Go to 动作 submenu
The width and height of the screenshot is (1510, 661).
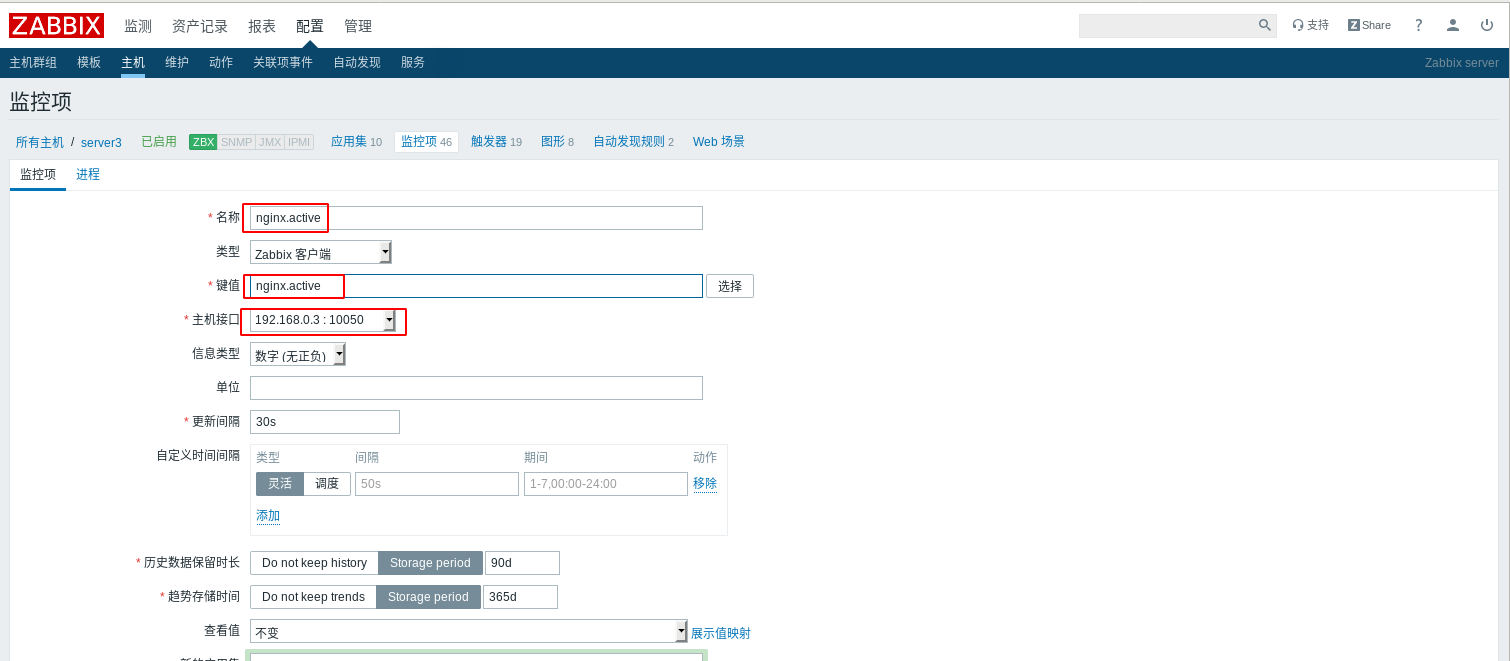point(221,62)
